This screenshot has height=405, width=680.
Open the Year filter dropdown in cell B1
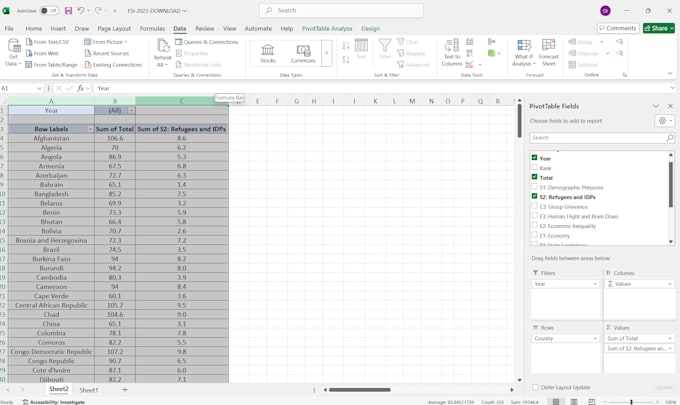131,111
